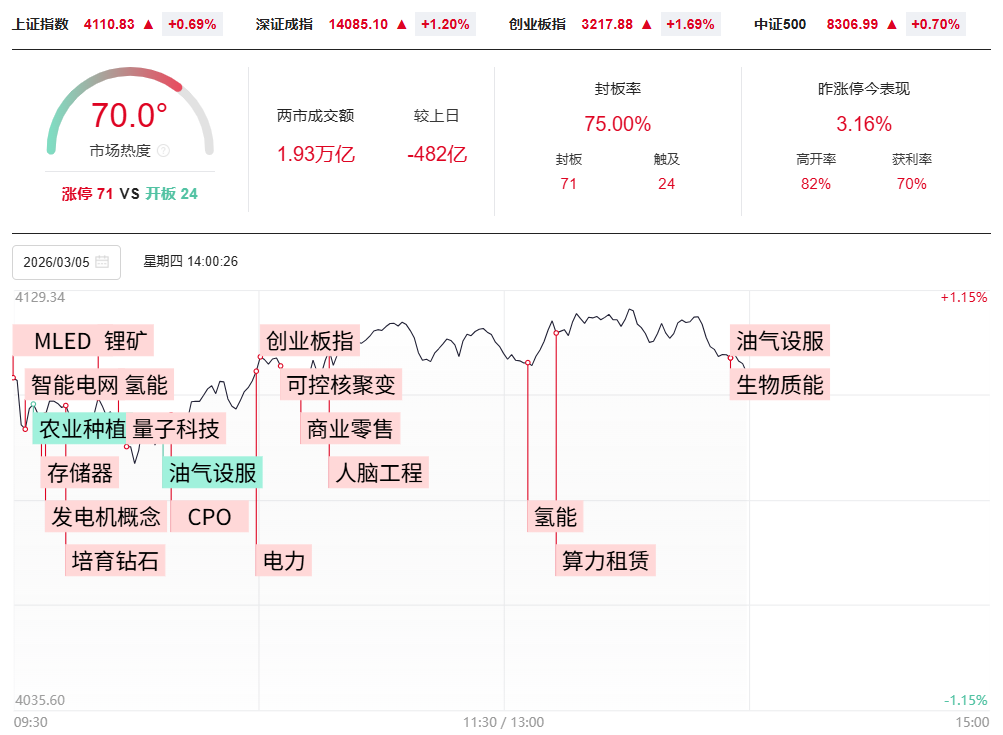
Task: Open the 人脑工程 sector tag
Action: coord(379,472)
